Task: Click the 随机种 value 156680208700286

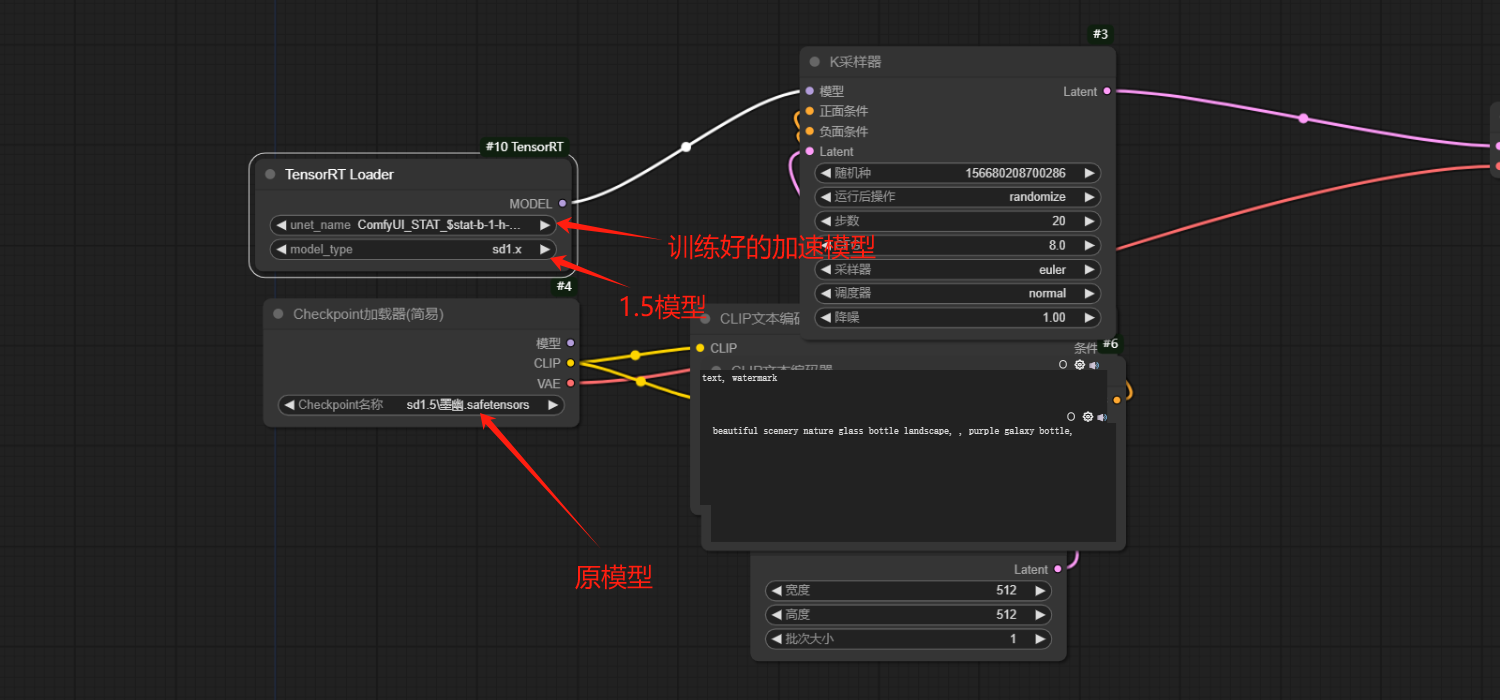Action: click(x=1015, y=173)
